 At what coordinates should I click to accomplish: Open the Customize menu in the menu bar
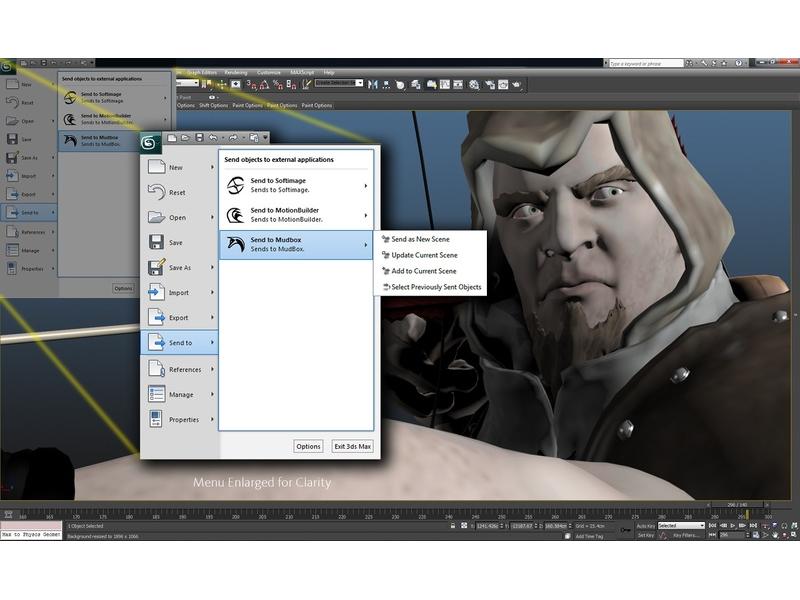tap(268, 72)
